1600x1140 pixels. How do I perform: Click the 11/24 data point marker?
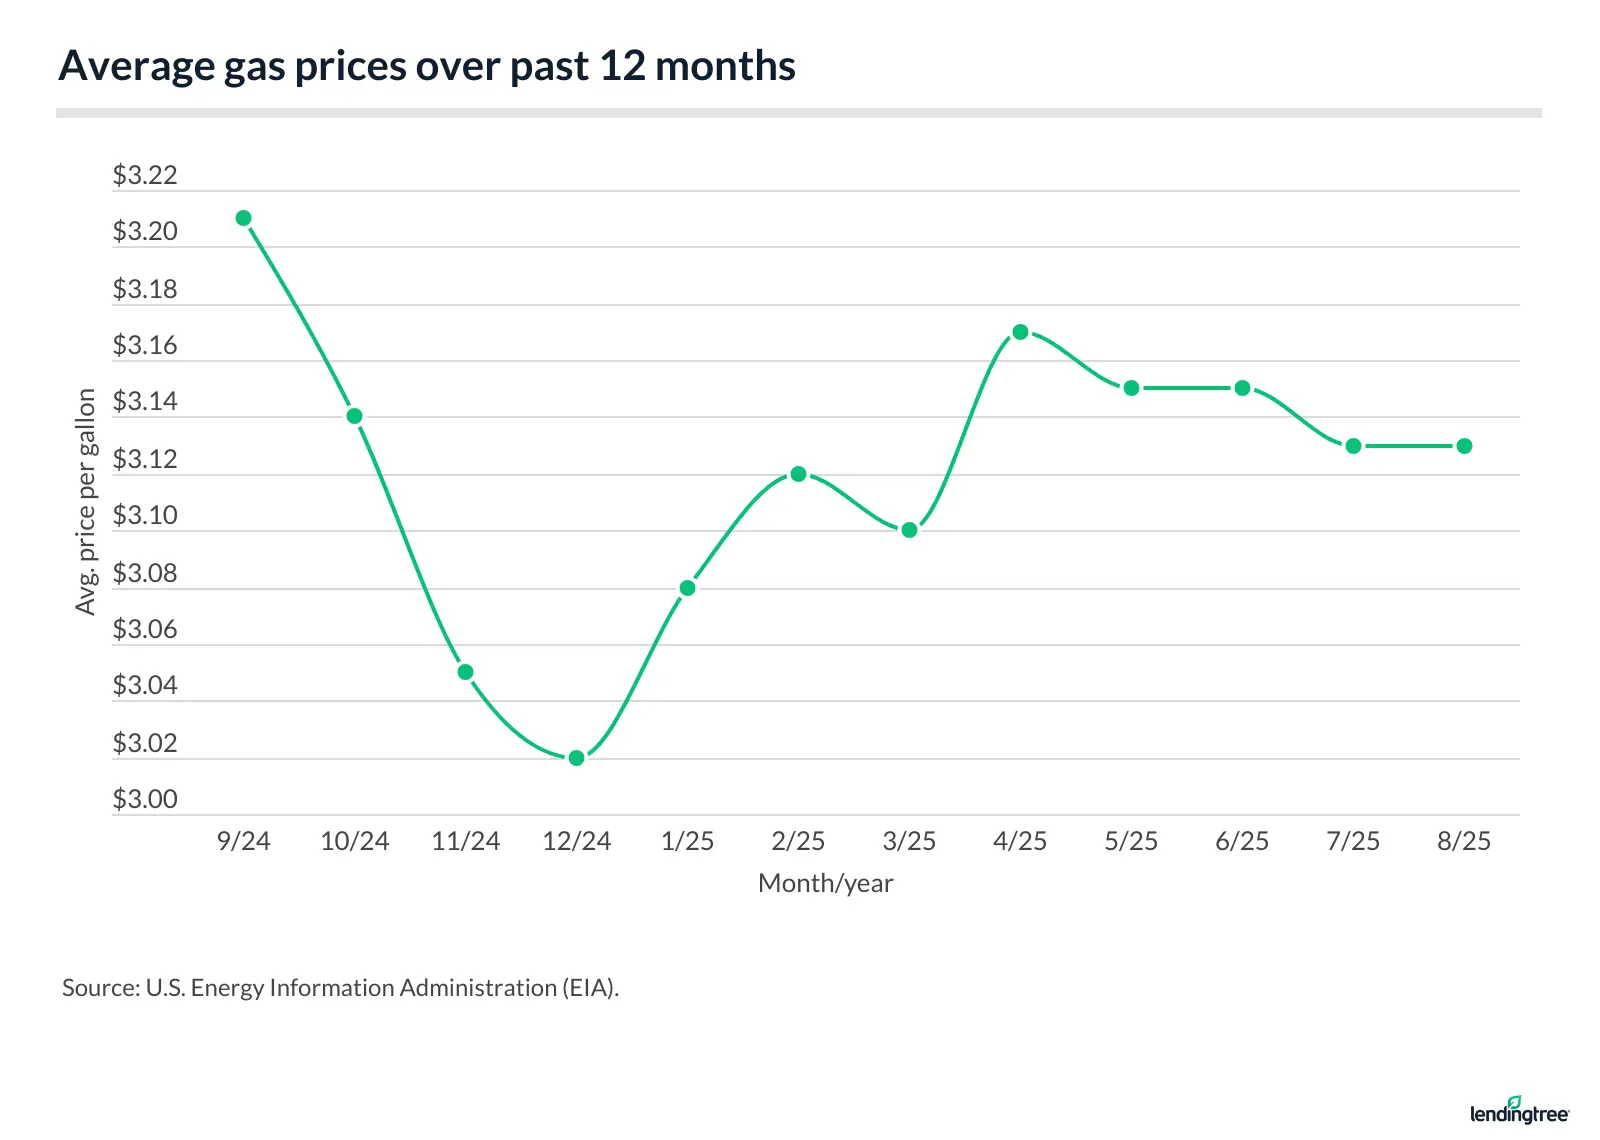(465, 672)
